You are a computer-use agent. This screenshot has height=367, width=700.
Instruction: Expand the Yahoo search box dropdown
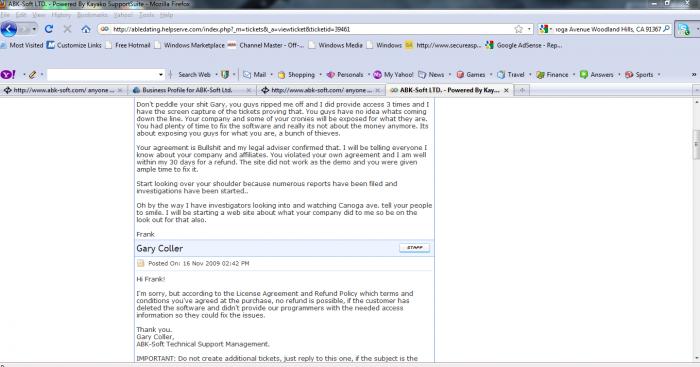[161, 75]
